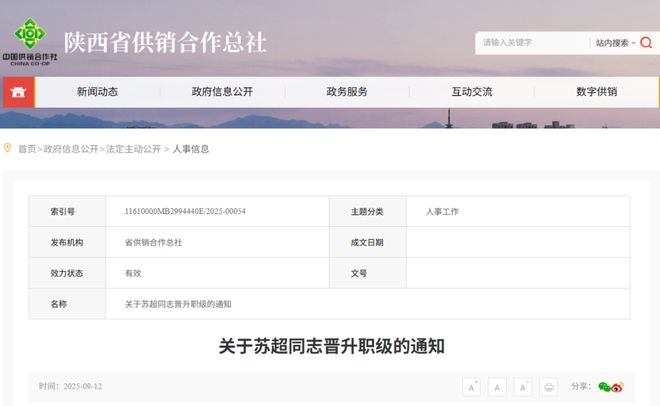Open the 数字供销 navigation item
The image size is (660, 406).
(x=597, y=92)
